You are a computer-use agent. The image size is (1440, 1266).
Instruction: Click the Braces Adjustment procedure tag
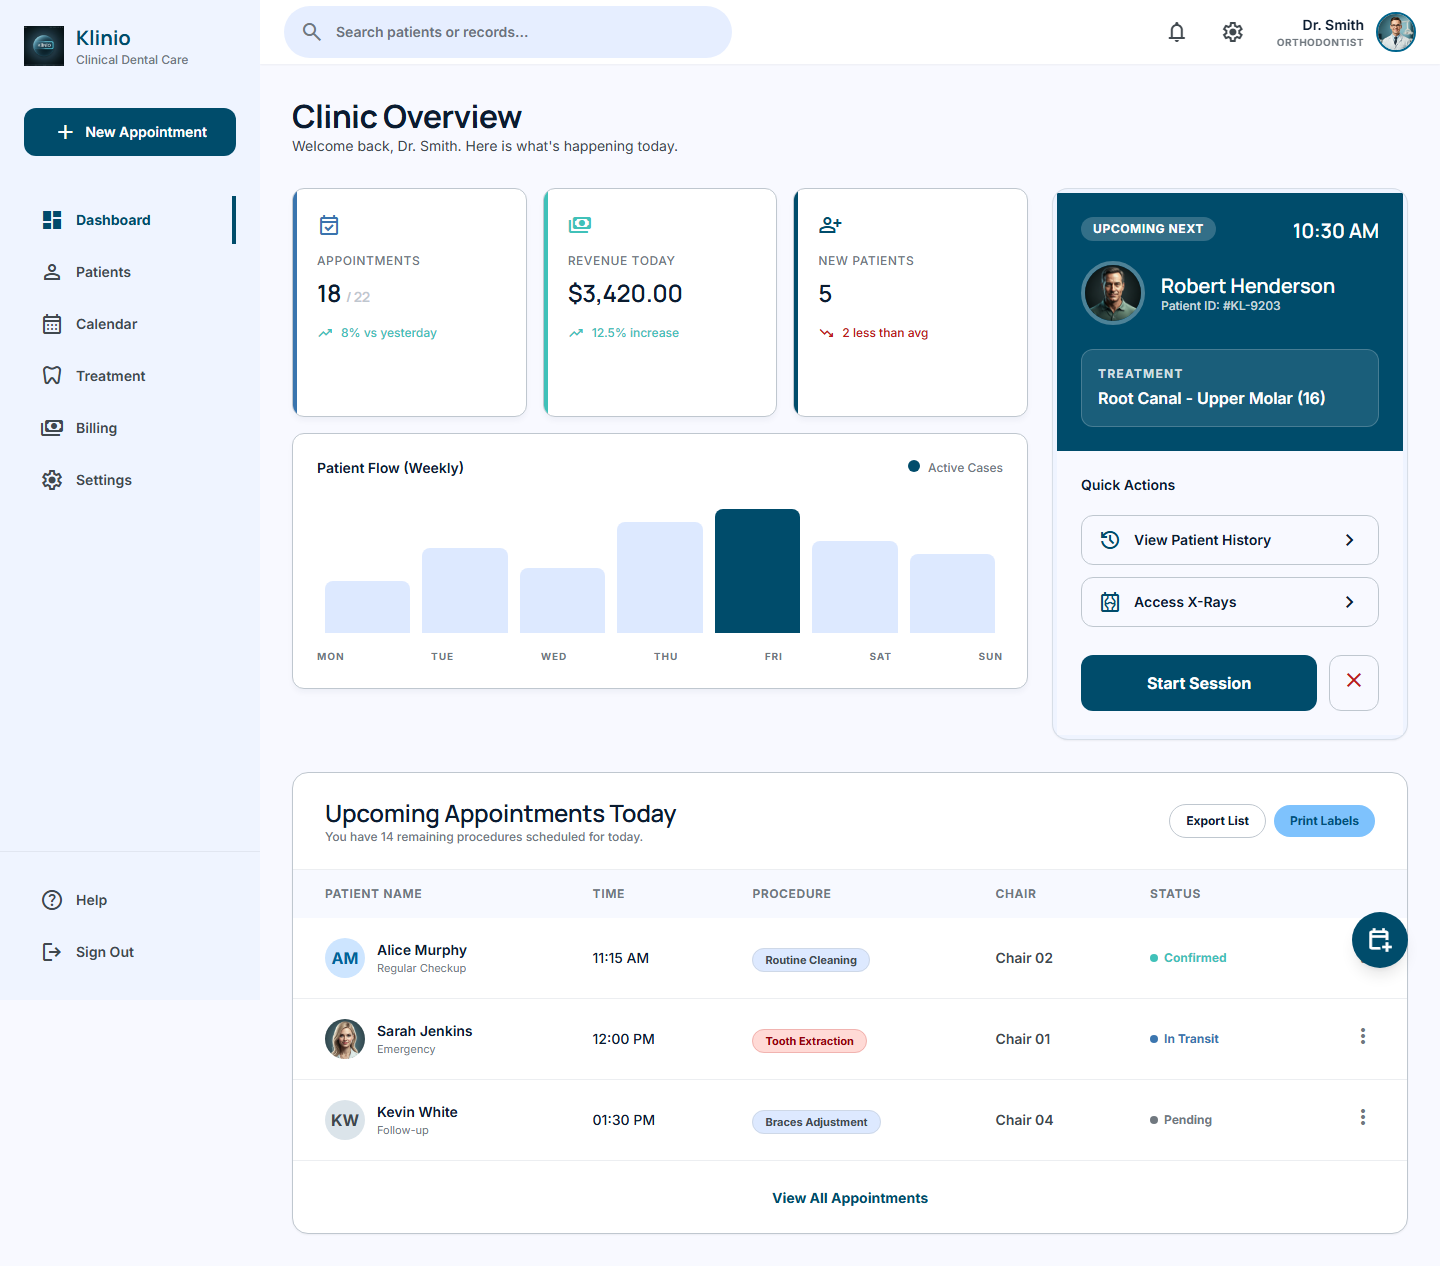point(816,1122)
